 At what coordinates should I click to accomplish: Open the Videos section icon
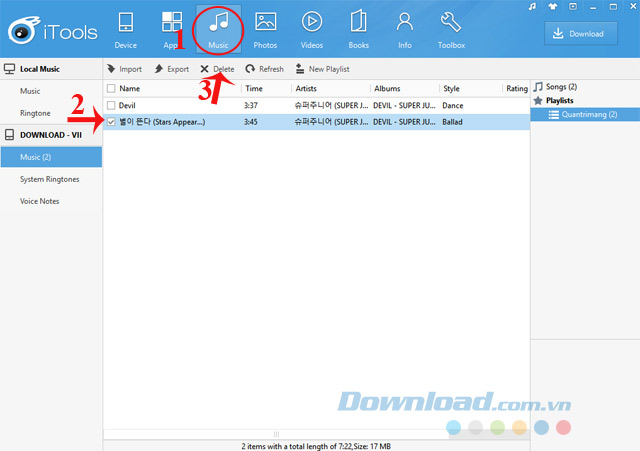pyautogui.click(x=312, y=22)
